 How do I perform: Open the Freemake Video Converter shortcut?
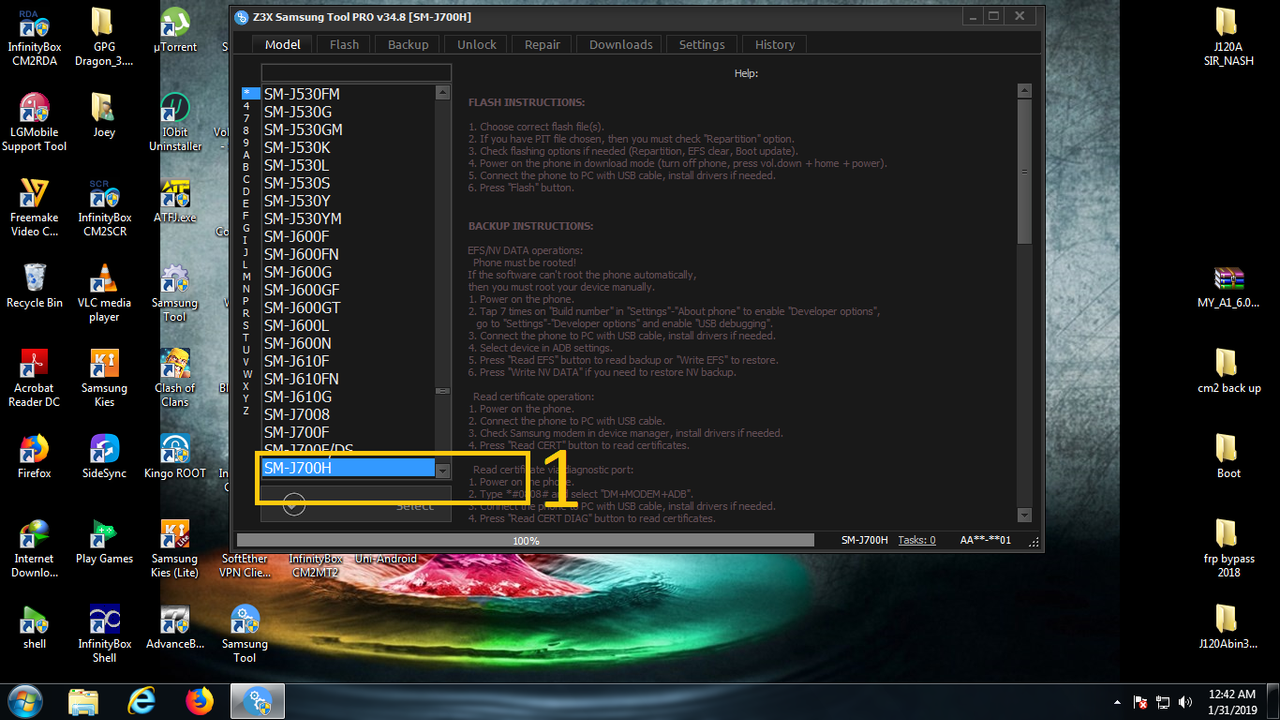pyautogui.click(x=35, y=208)
